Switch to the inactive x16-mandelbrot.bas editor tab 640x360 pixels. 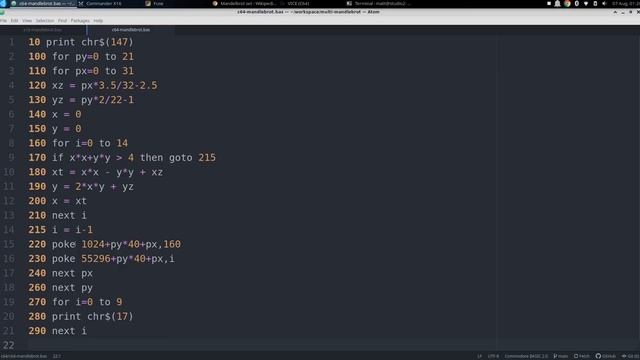(43, 30)
